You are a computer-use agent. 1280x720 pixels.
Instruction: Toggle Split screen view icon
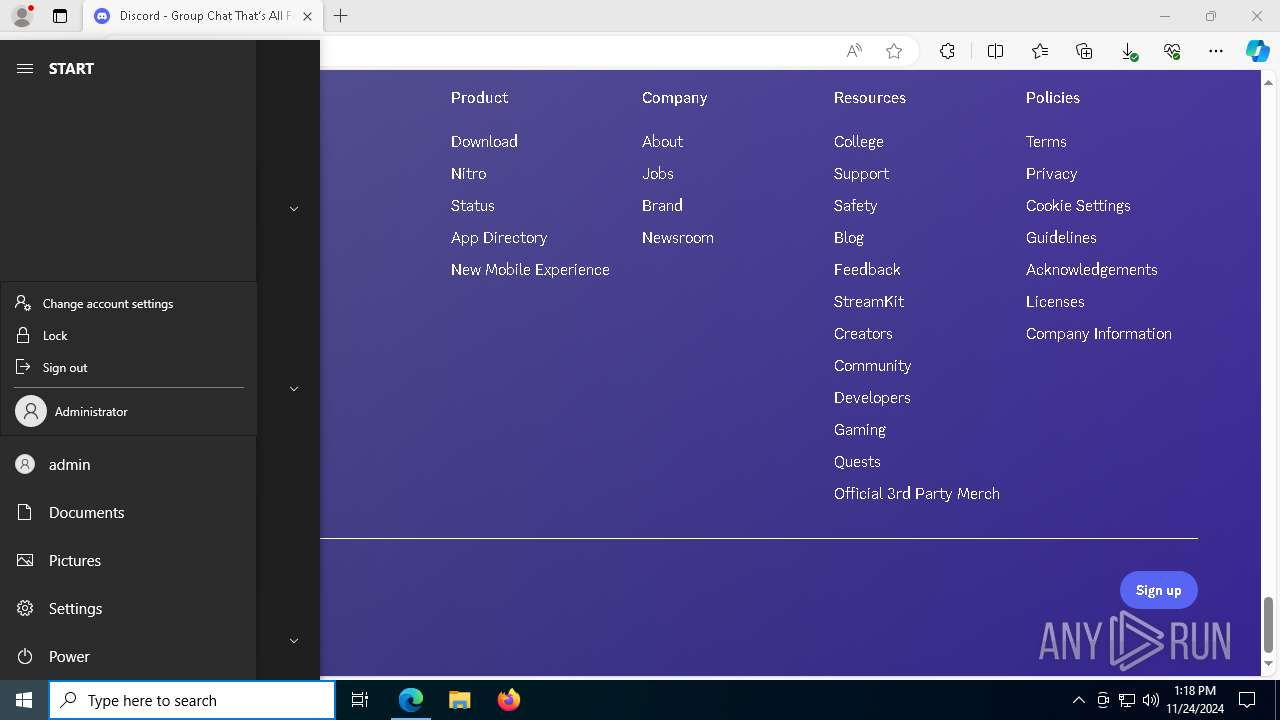(x=995, y=51)
